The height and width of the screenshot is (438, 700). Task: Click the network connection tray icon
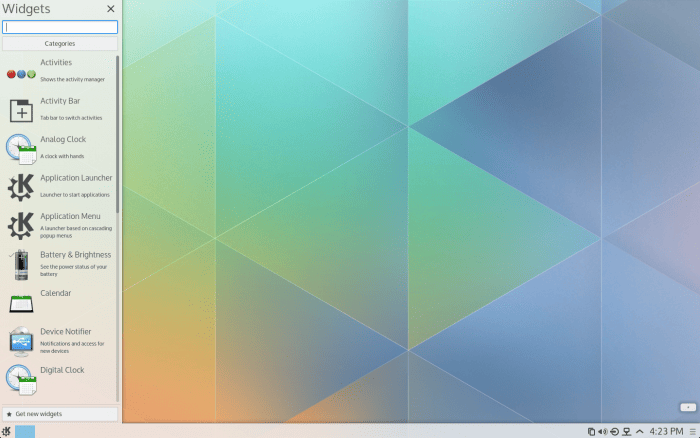click(627, 431)
